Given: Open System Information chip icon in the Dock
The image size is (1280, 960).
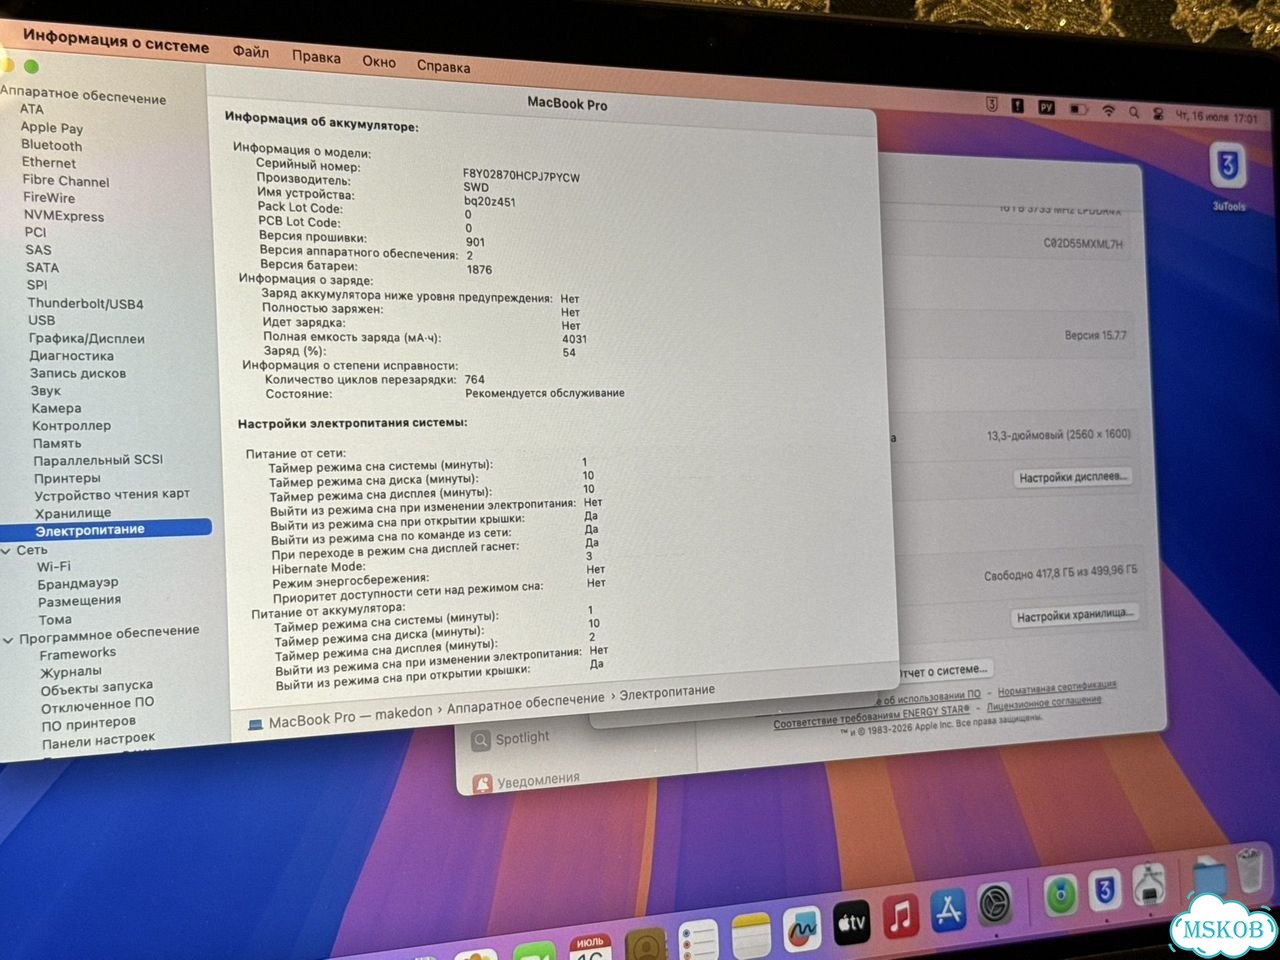Looking at the screenshot, I should (x=1150, y=884).
